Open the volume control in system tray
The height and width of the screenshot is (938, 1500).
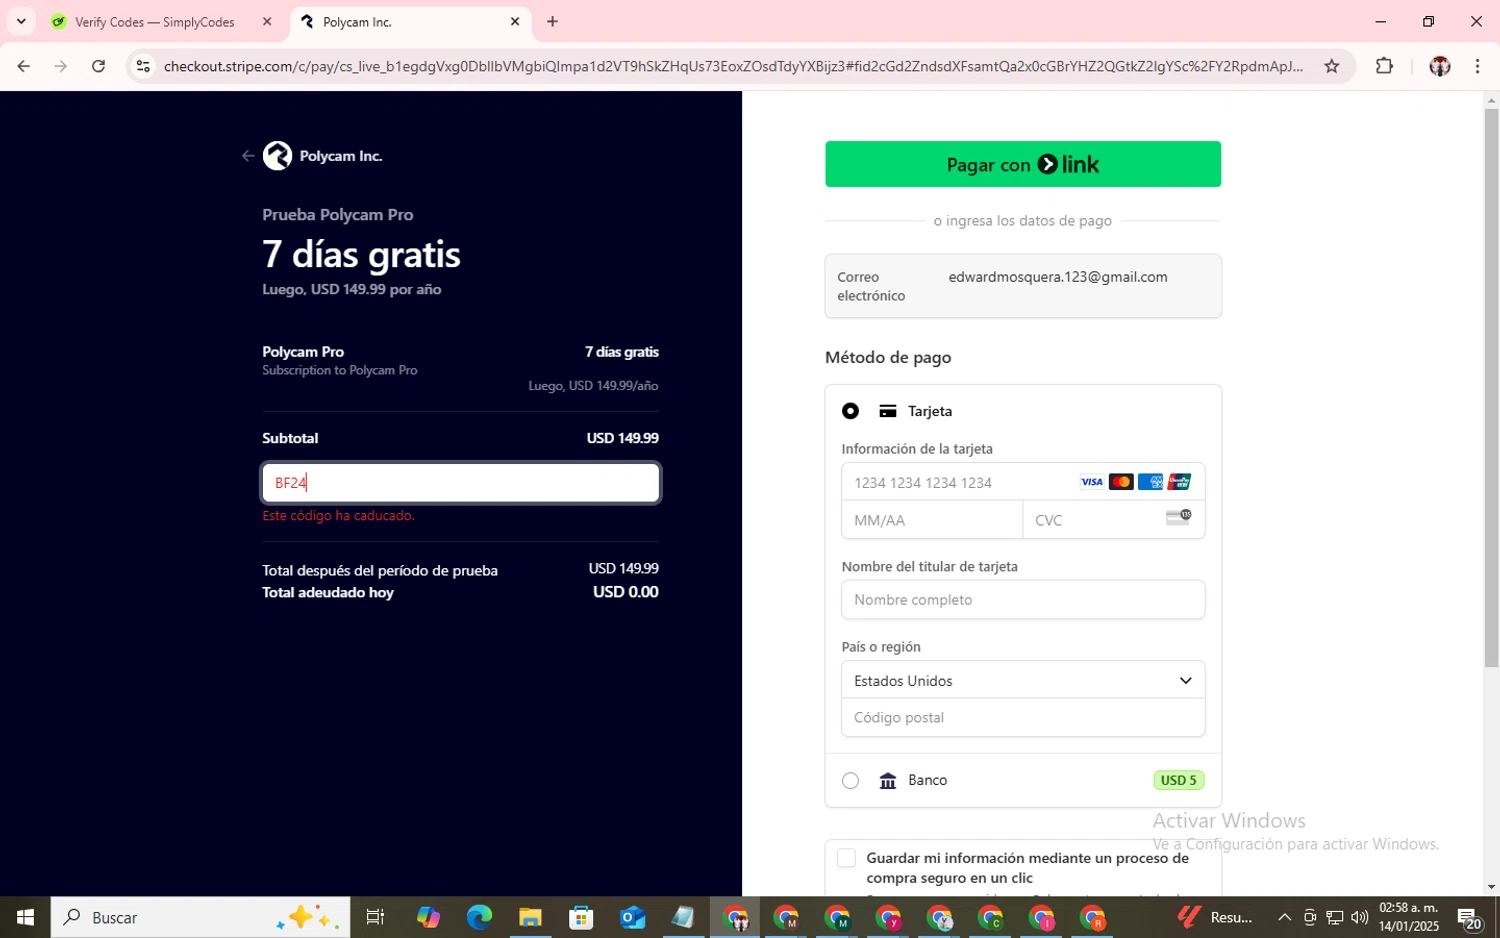pyautogui.click(x=1359, y=917)
